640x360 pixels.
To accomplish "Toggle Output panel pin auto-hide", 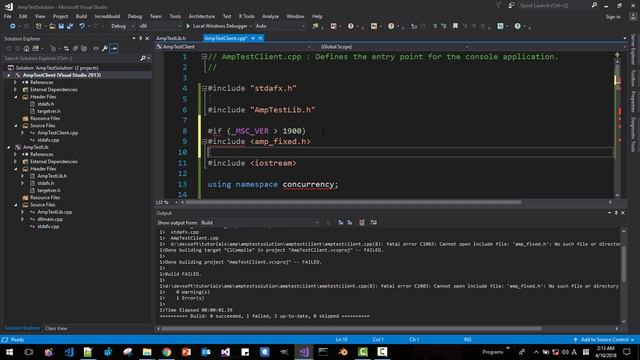I will (x=616, y=213).
